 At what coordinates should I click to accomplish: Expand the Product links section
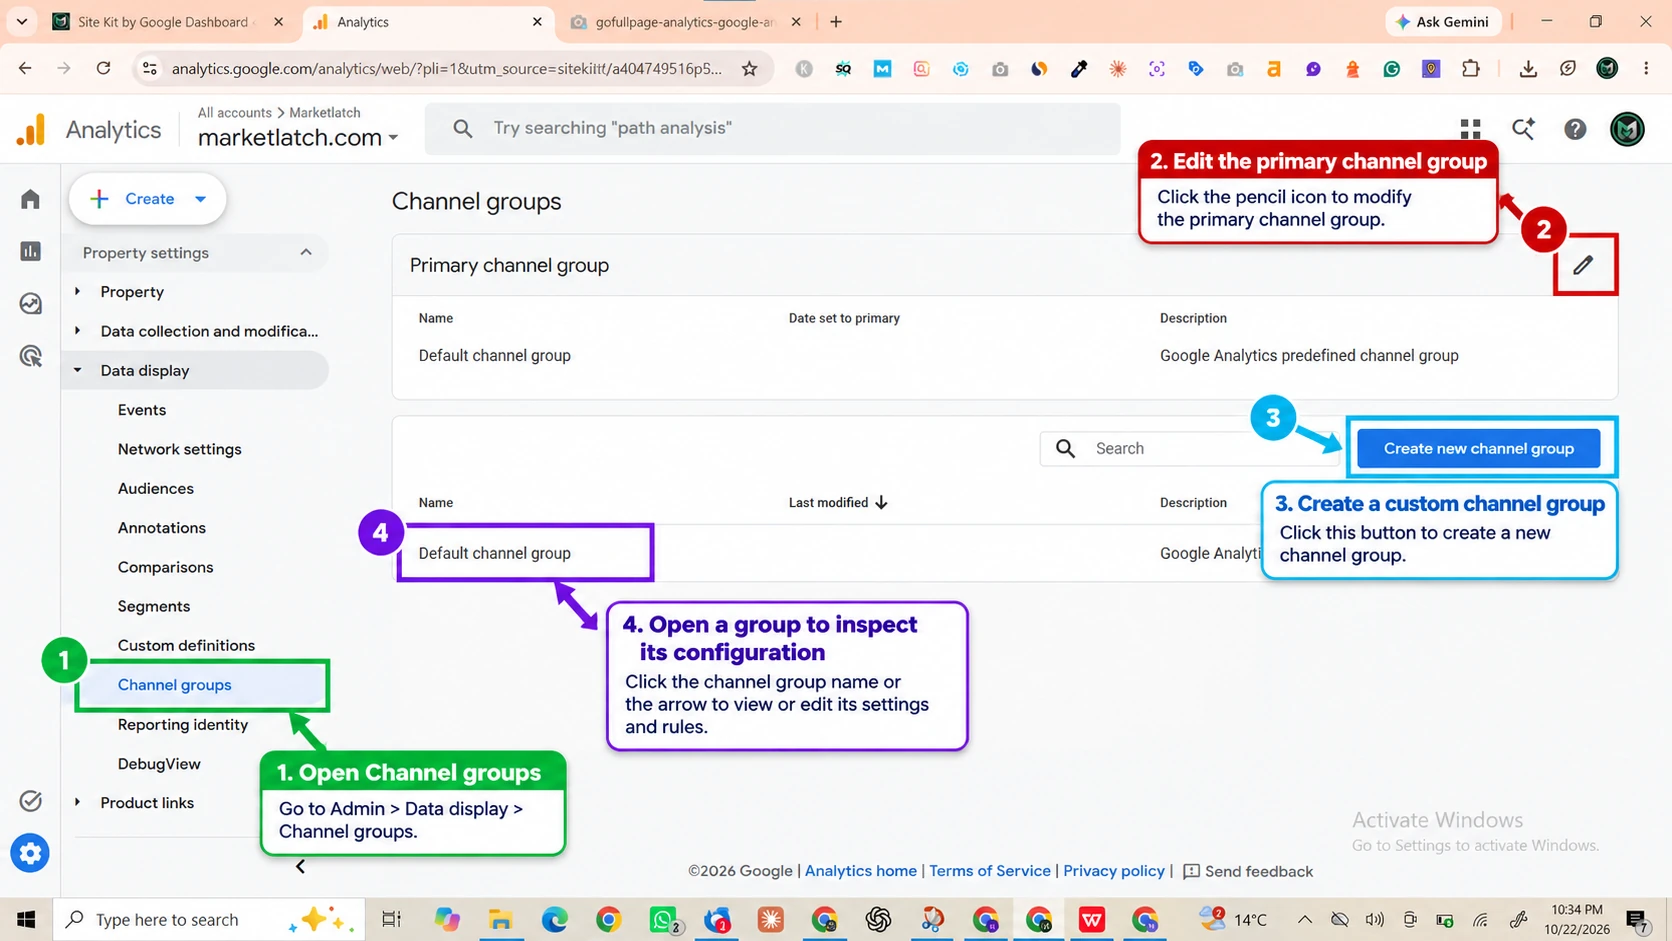(78, 802)
